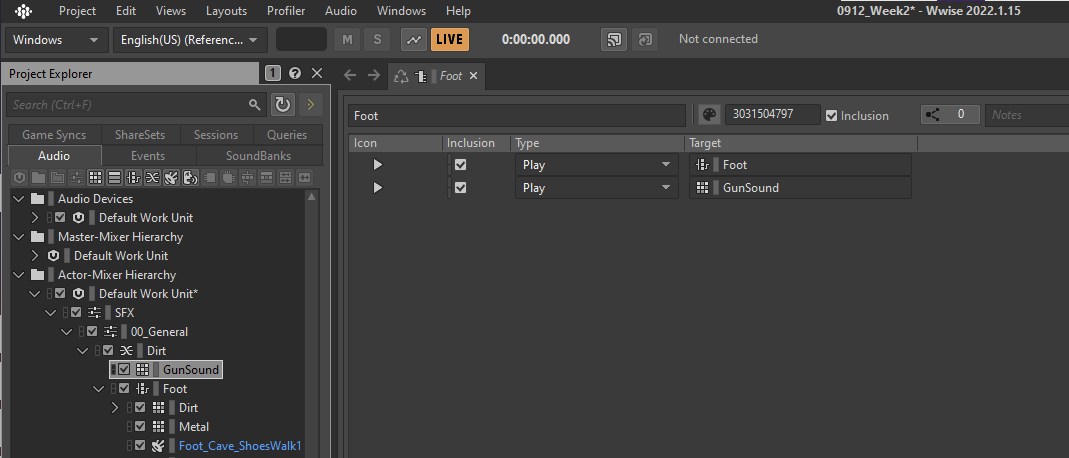1069x458 pixels.
Task: Toggle checkbox for 00_General in tree
Action: (92, 332)
